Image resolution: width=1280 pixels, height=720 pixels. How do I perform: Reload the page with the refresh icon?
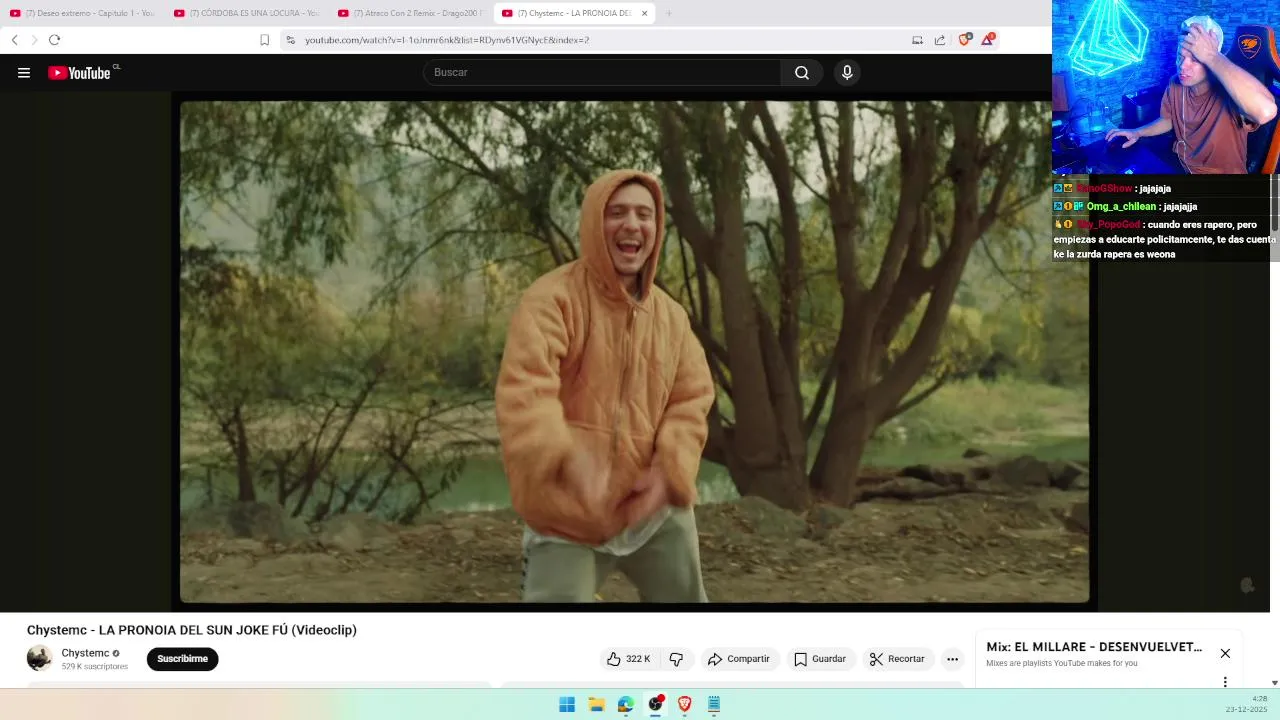click(54, 40)
